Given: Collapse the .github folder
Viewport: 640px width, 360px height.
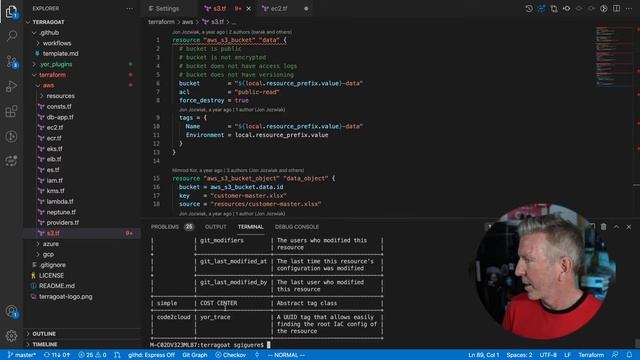Looking at the screenshot, I should click(82, 33).
